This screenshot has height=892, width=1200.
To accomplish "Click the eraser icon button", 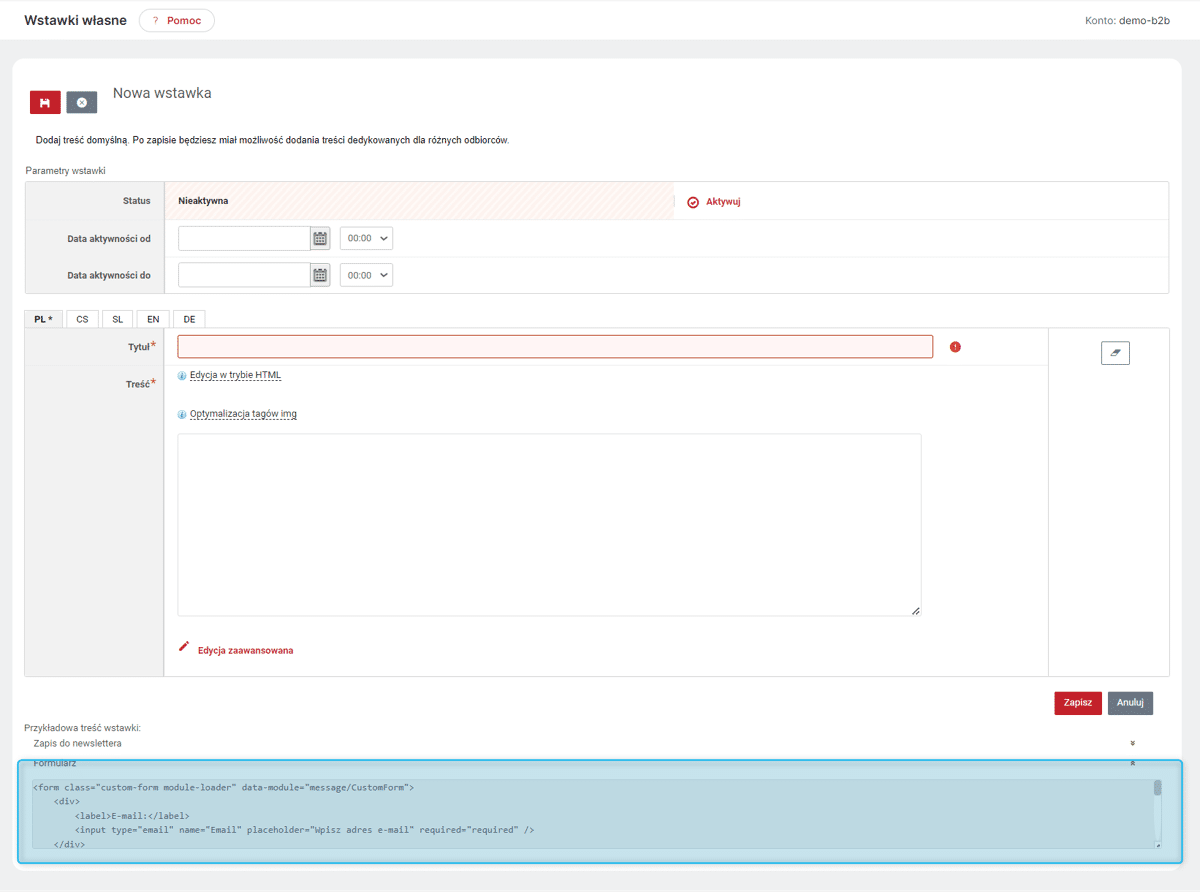I will click(1115, 353).
